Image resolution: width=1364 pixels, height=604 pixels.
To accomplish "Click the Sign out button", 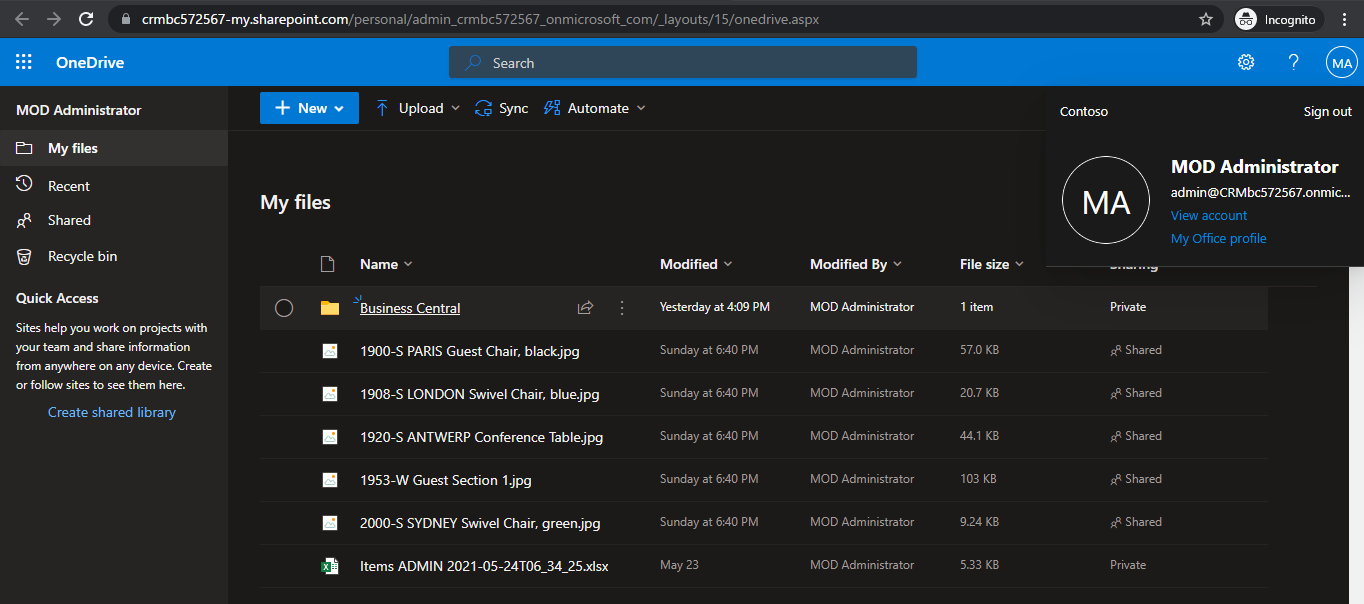I will [x=1327, y=111].
